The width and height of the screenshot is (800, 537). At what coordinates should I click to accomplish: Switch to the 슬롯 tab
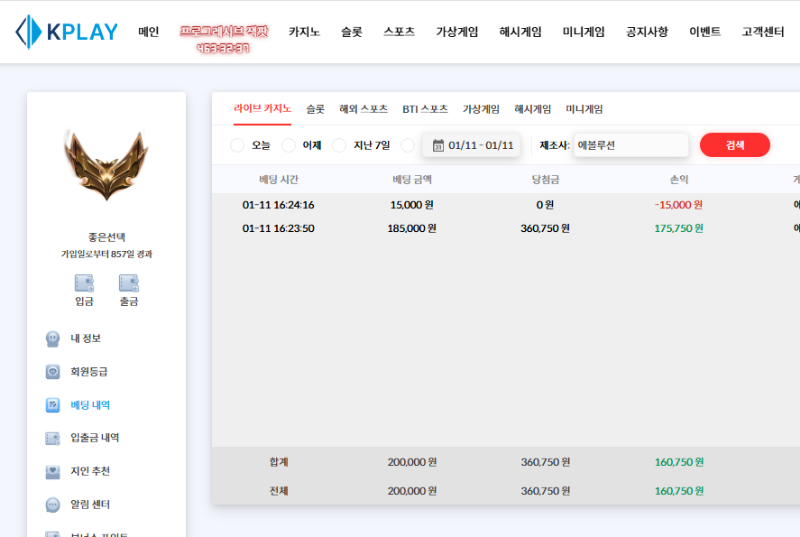(315, 109)
